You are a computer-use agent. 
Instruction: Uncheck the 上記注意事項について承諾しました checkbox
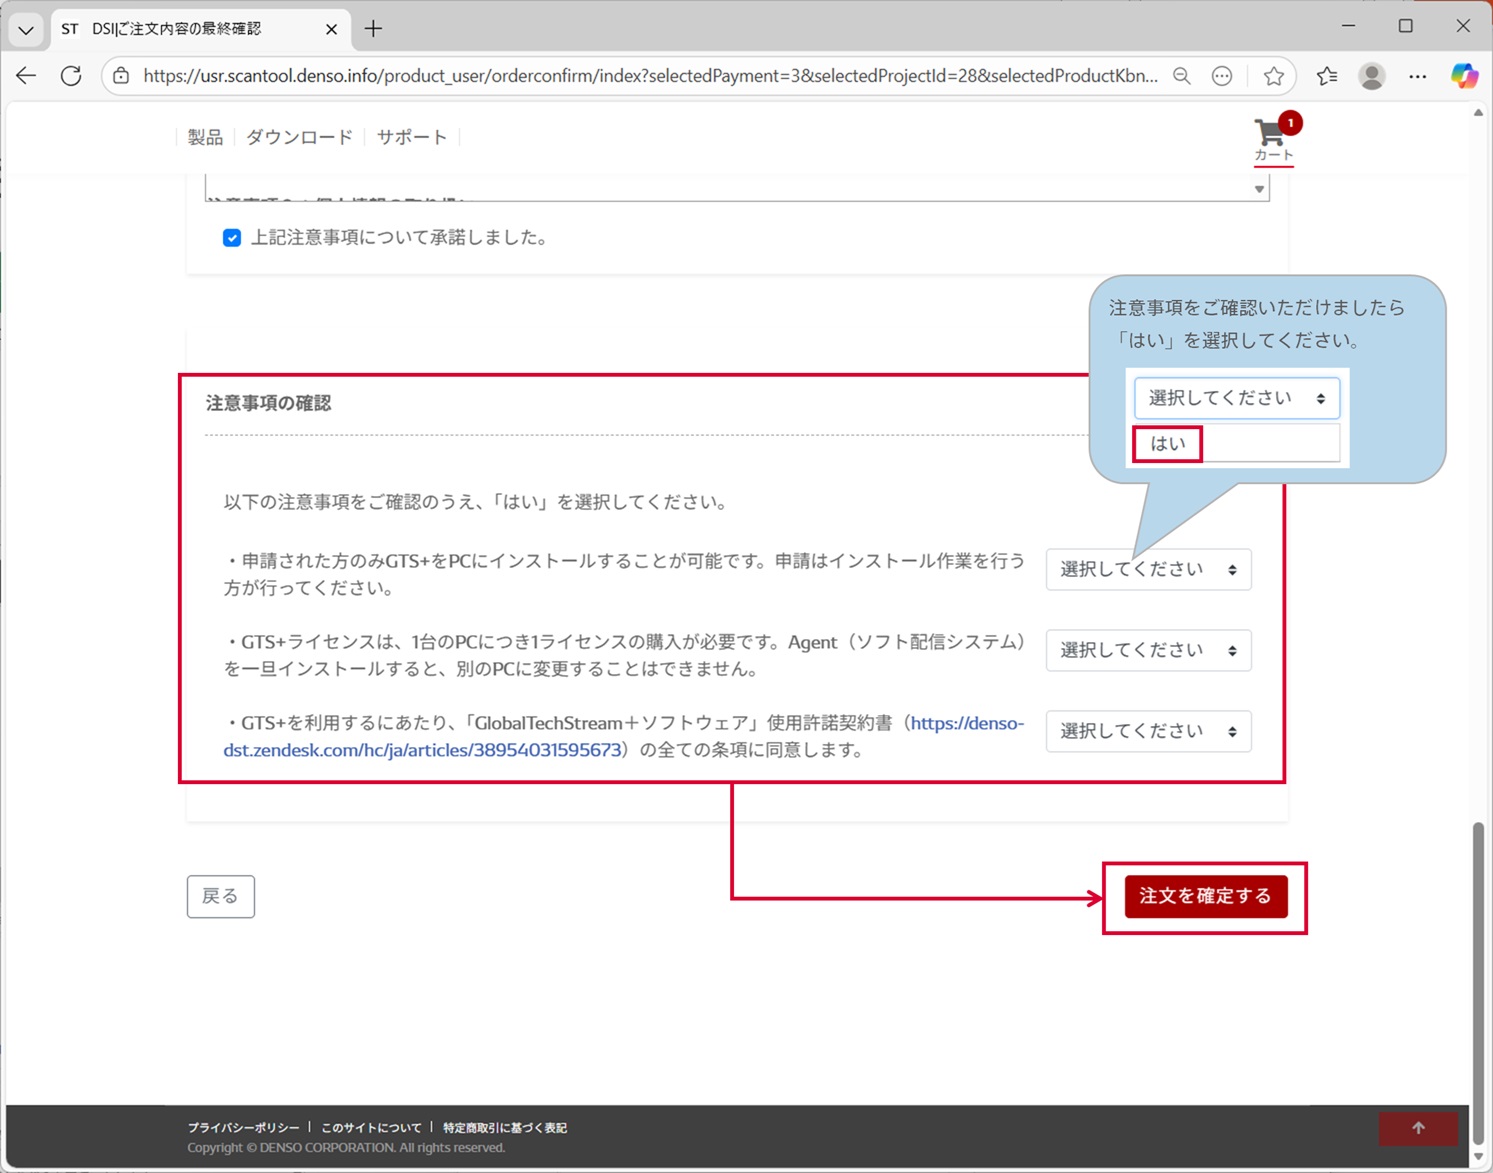pos(232,238)
